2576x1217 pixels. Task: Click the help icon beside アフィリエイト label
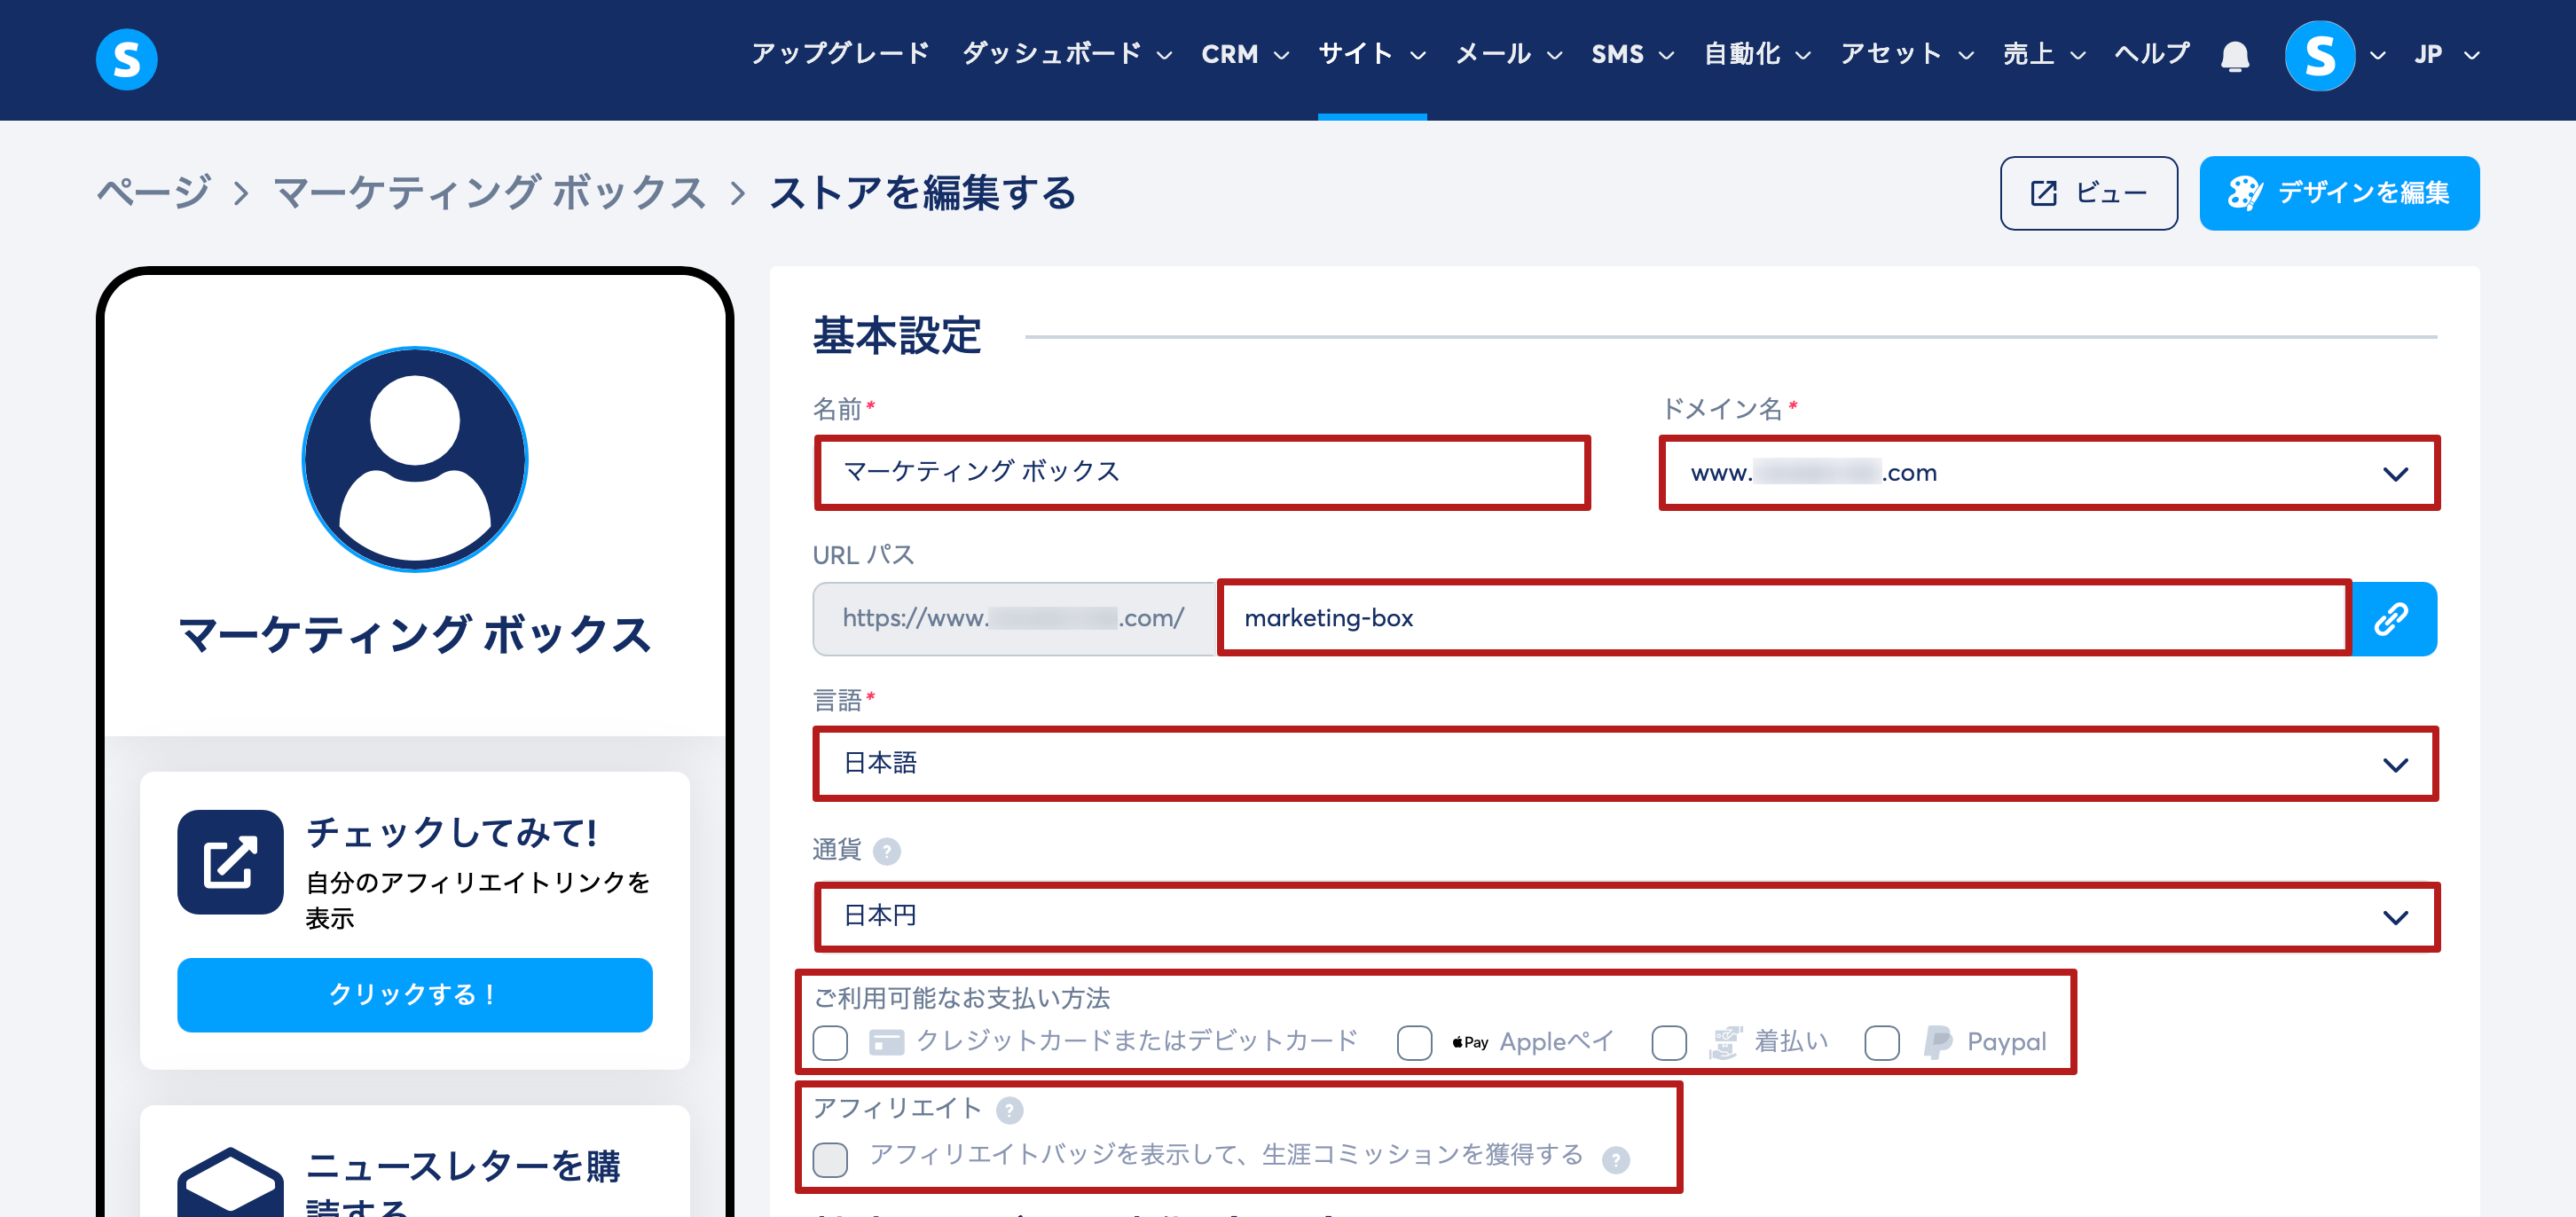[1010, 1110]
